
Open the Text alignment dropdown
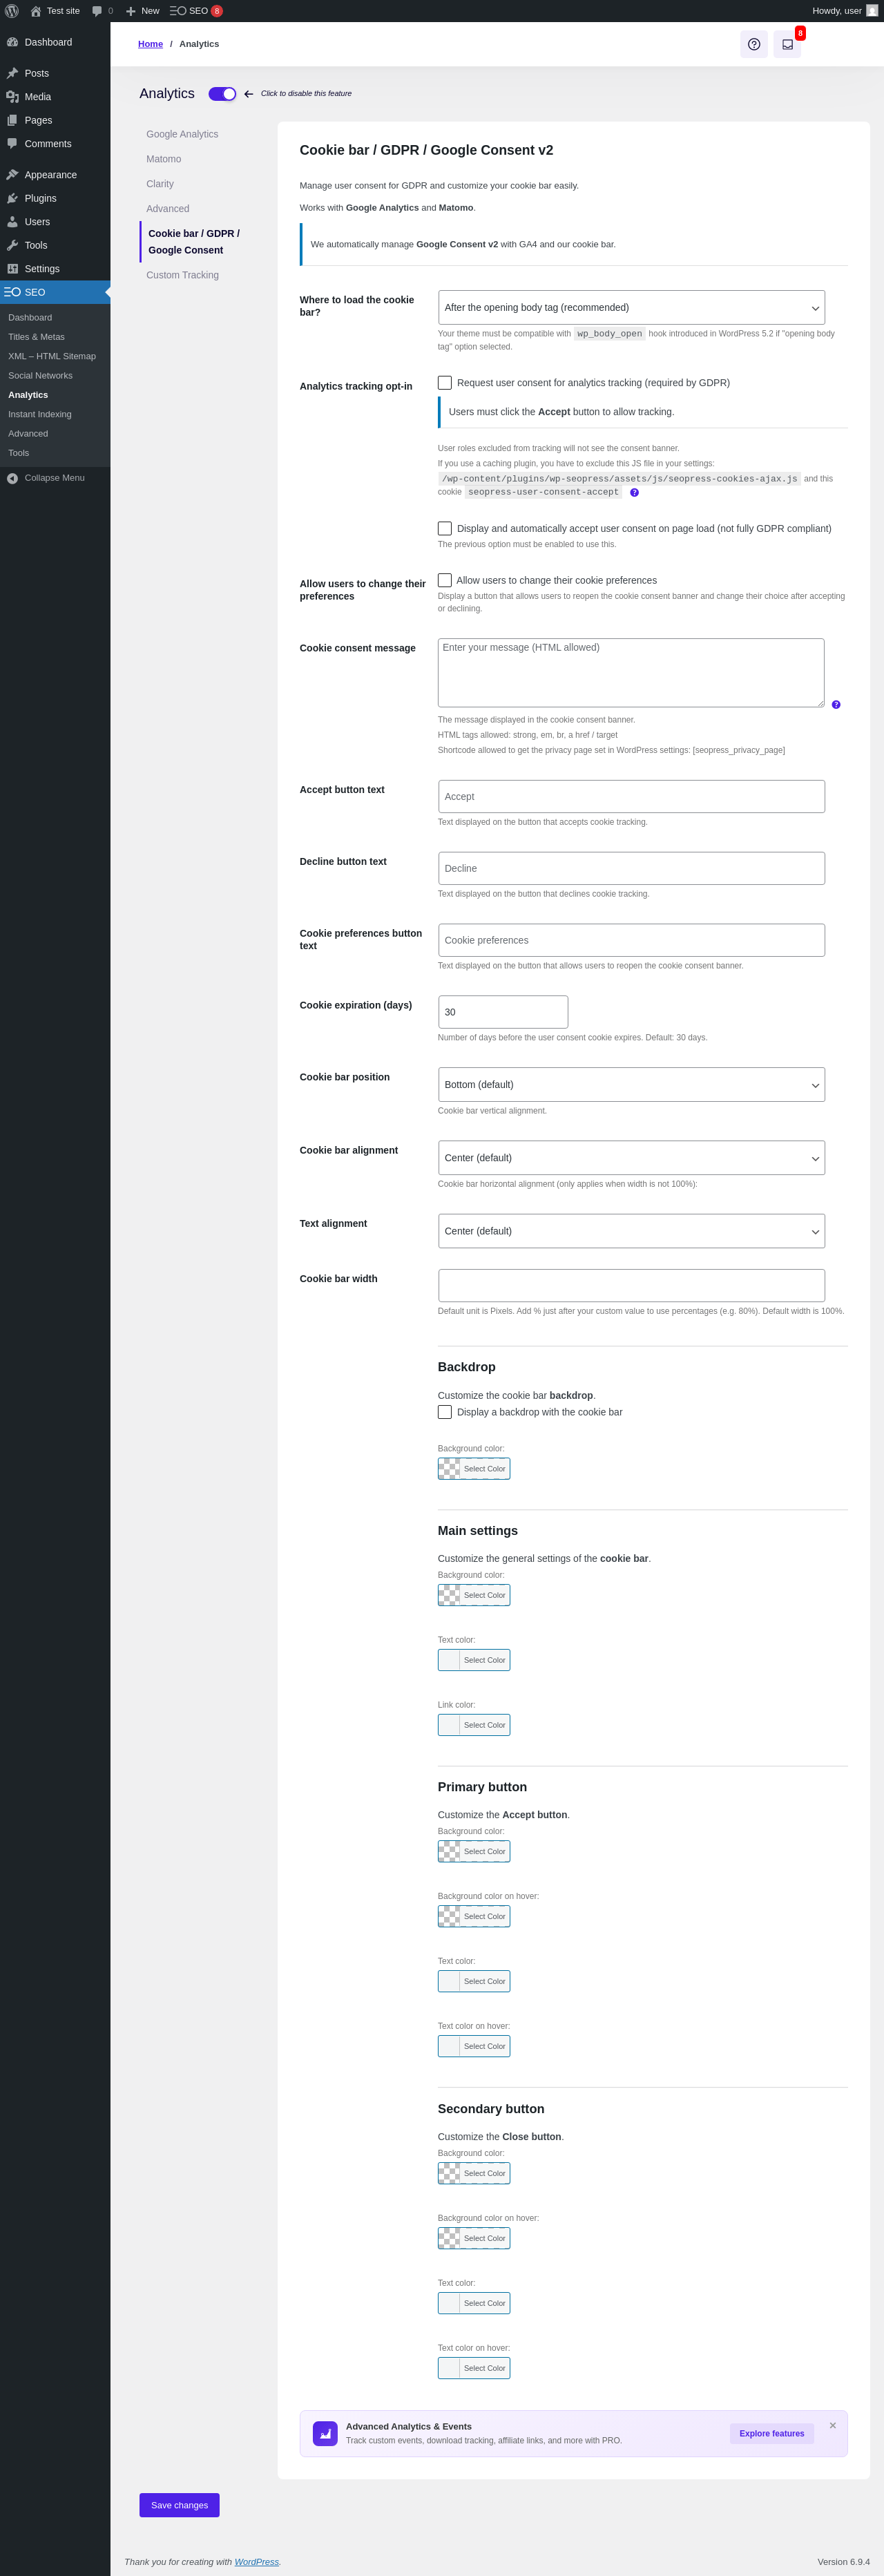(631, 1231)
